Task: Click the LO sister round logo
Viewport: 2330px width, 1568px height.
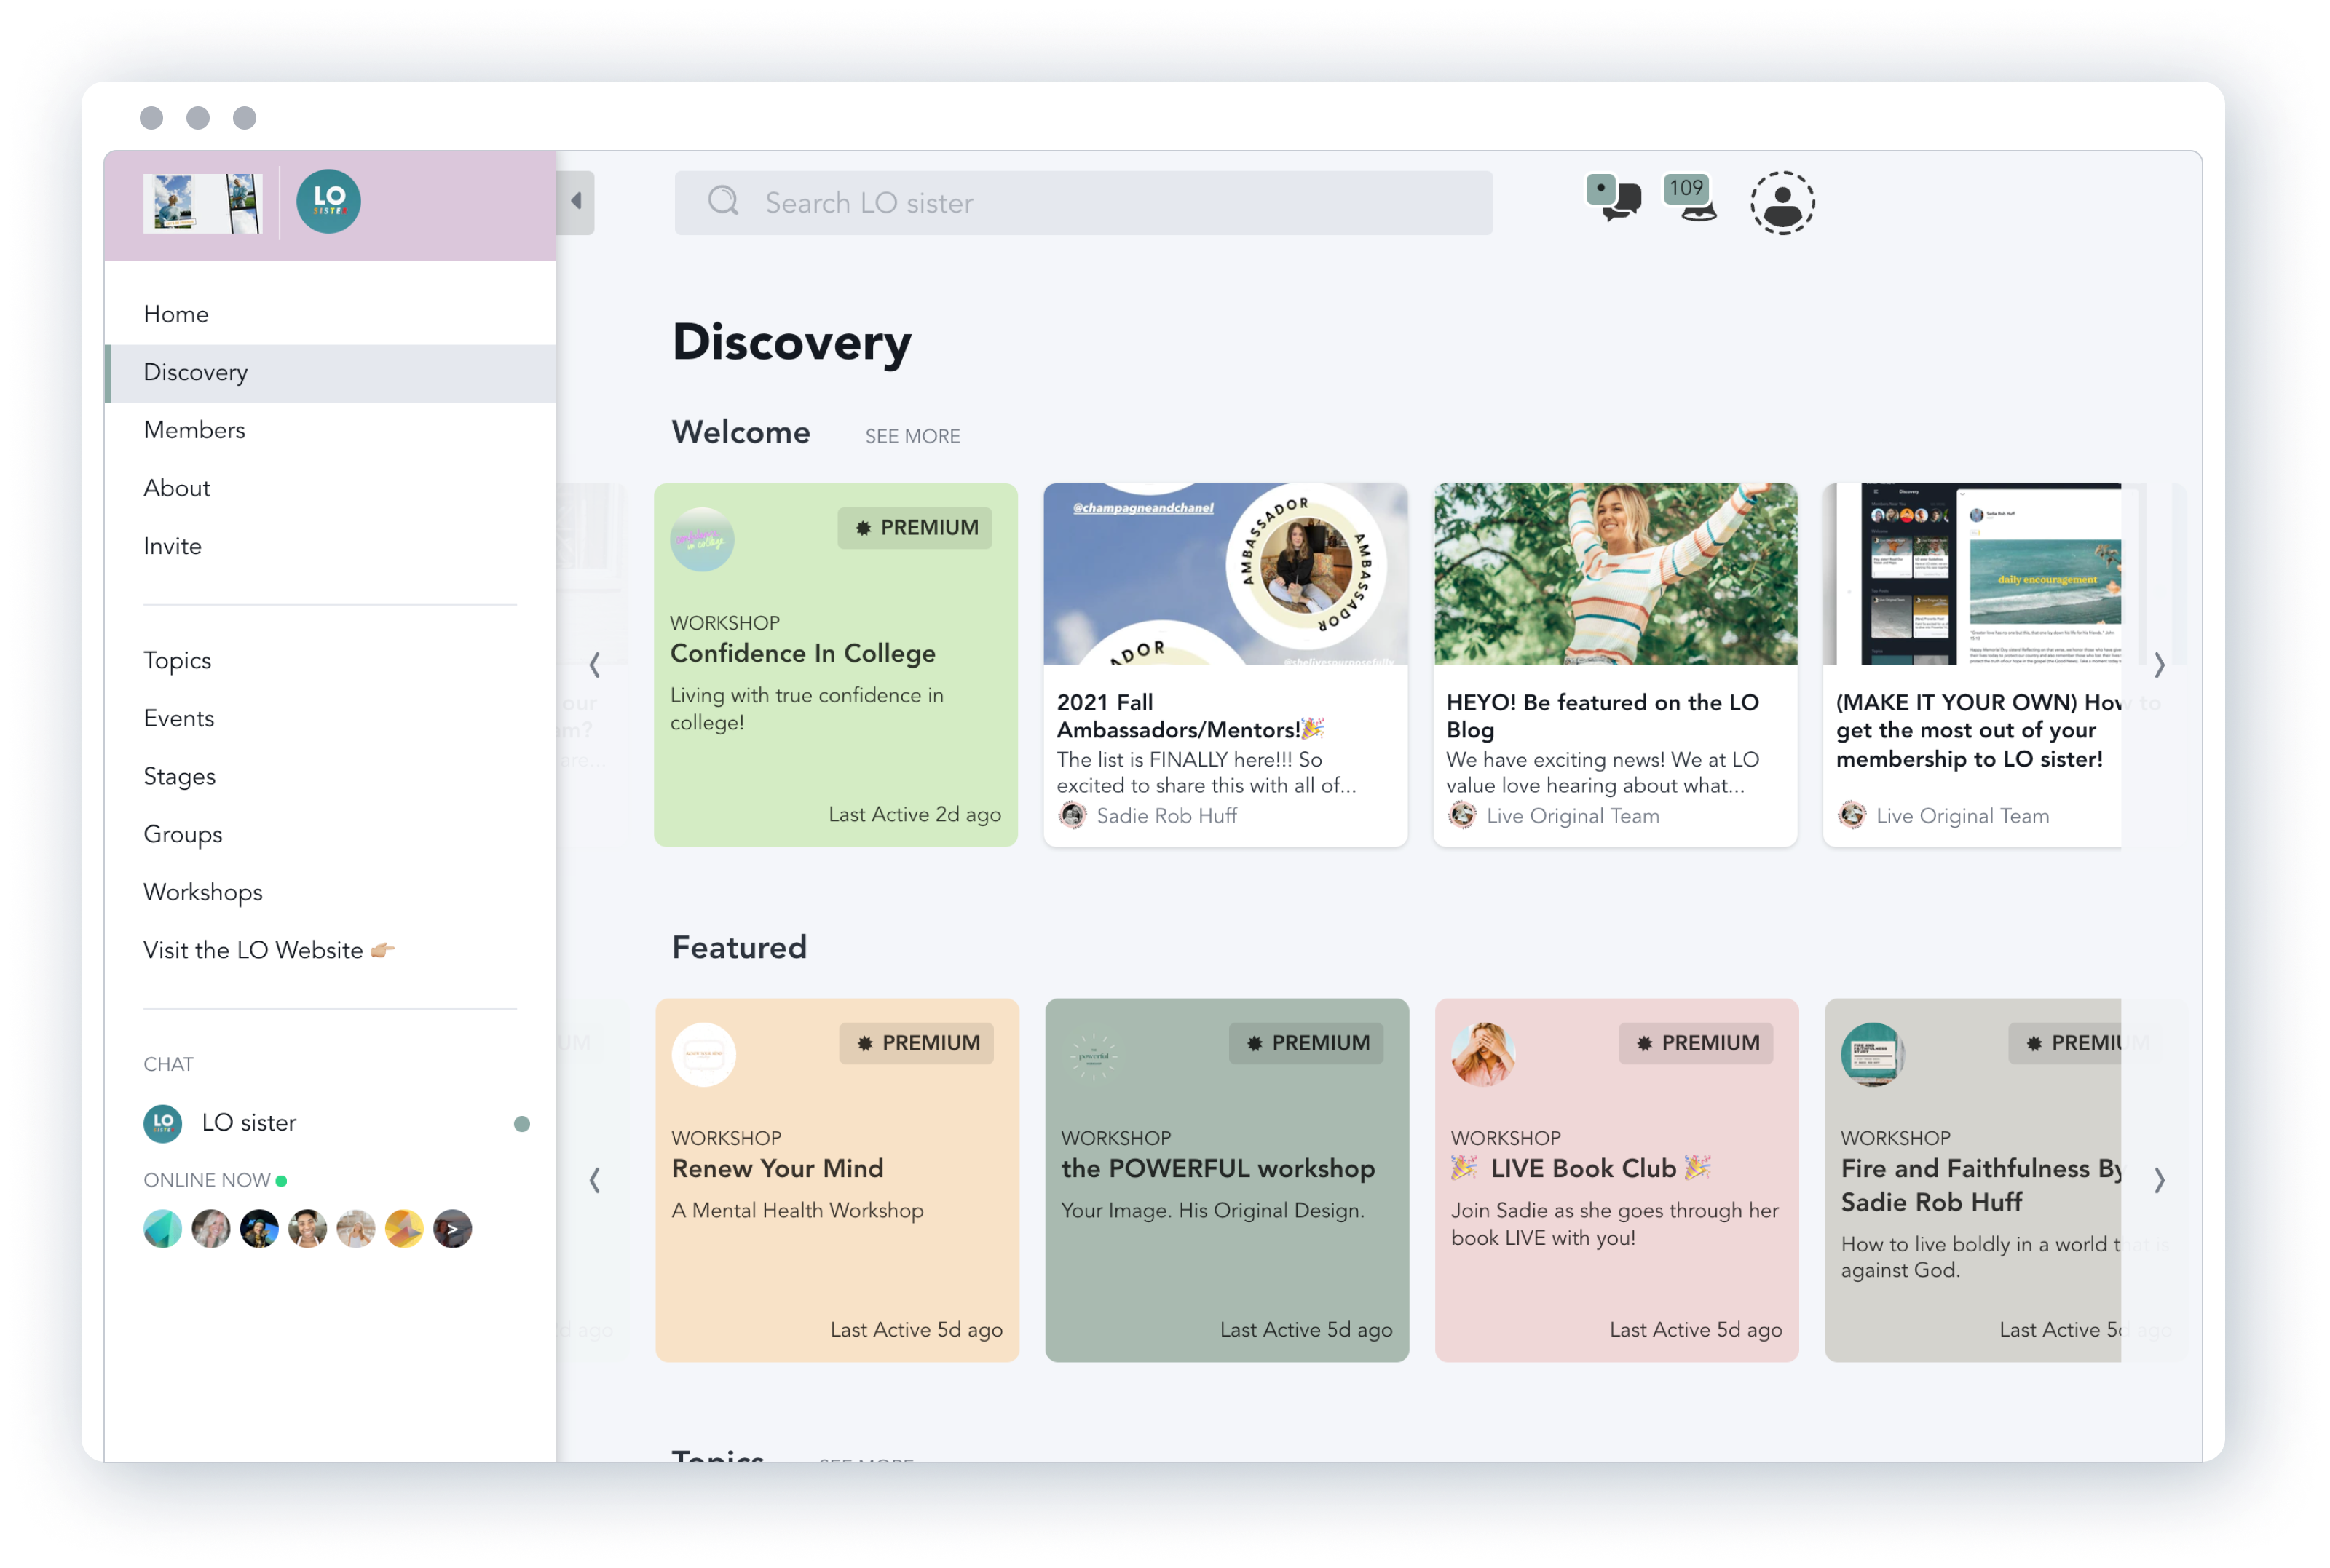Action: click(x=328, y=201)
